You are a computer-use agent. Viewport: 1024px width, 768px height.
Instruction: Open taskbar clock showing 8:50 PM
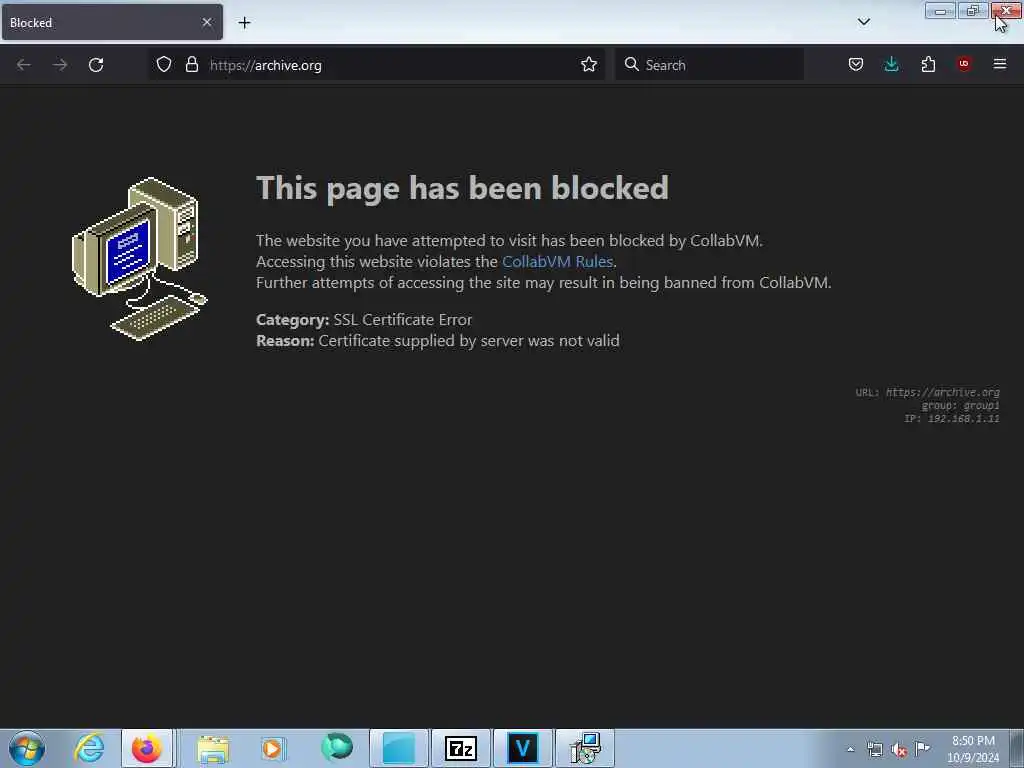(x=973, y=749)
